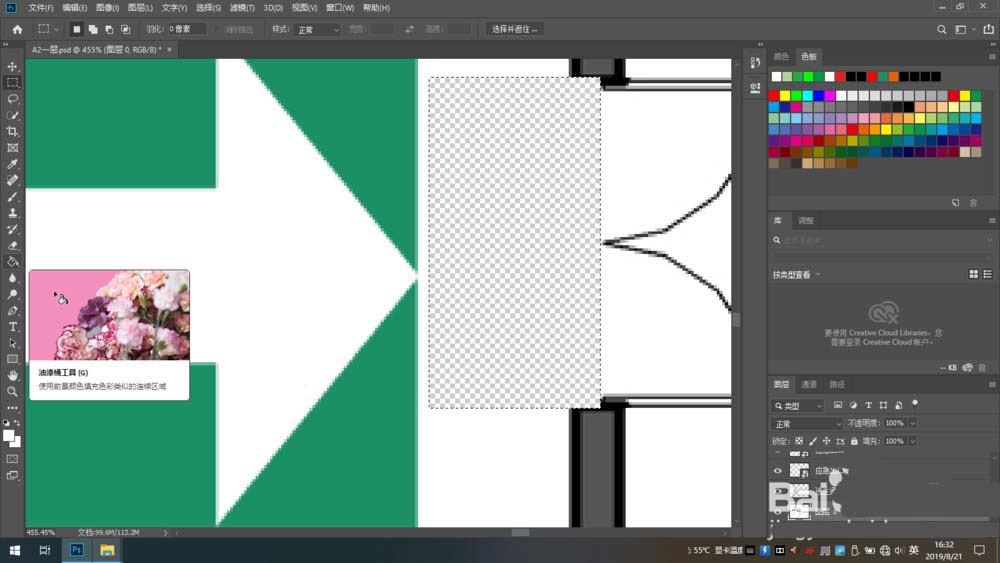Open the layer blend mode 正常 dropdown

pos(807,424)
